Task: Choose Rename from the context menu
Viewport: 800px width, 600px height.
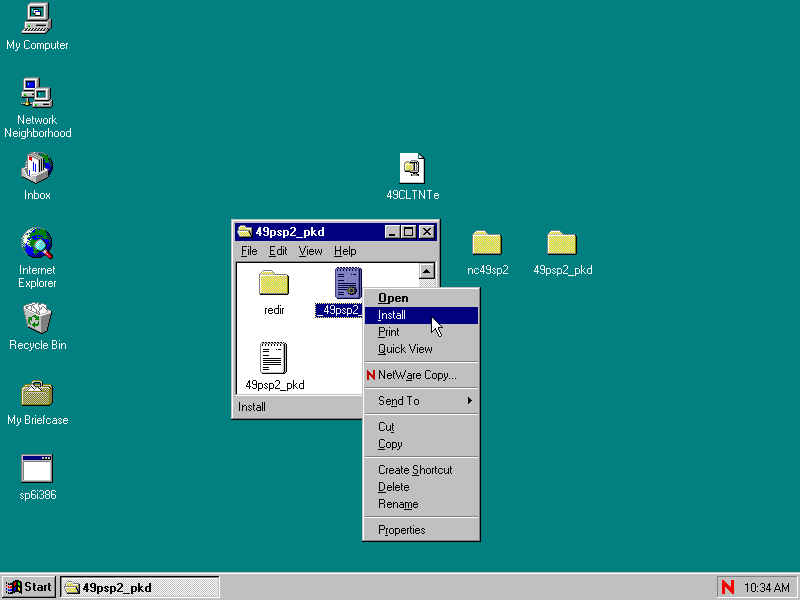Action: click(x=421, y=504)
